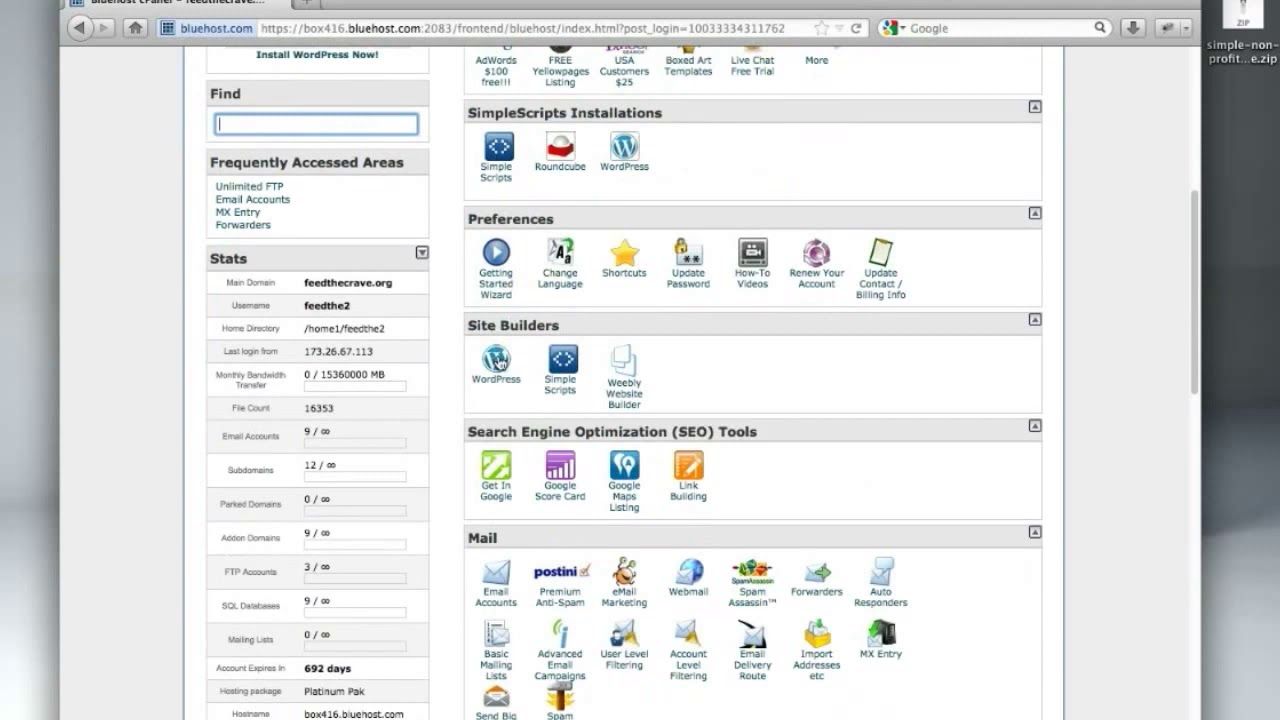1280x720 pixels.
Task: Open Update Password
Action: click(x=688, y=263)
